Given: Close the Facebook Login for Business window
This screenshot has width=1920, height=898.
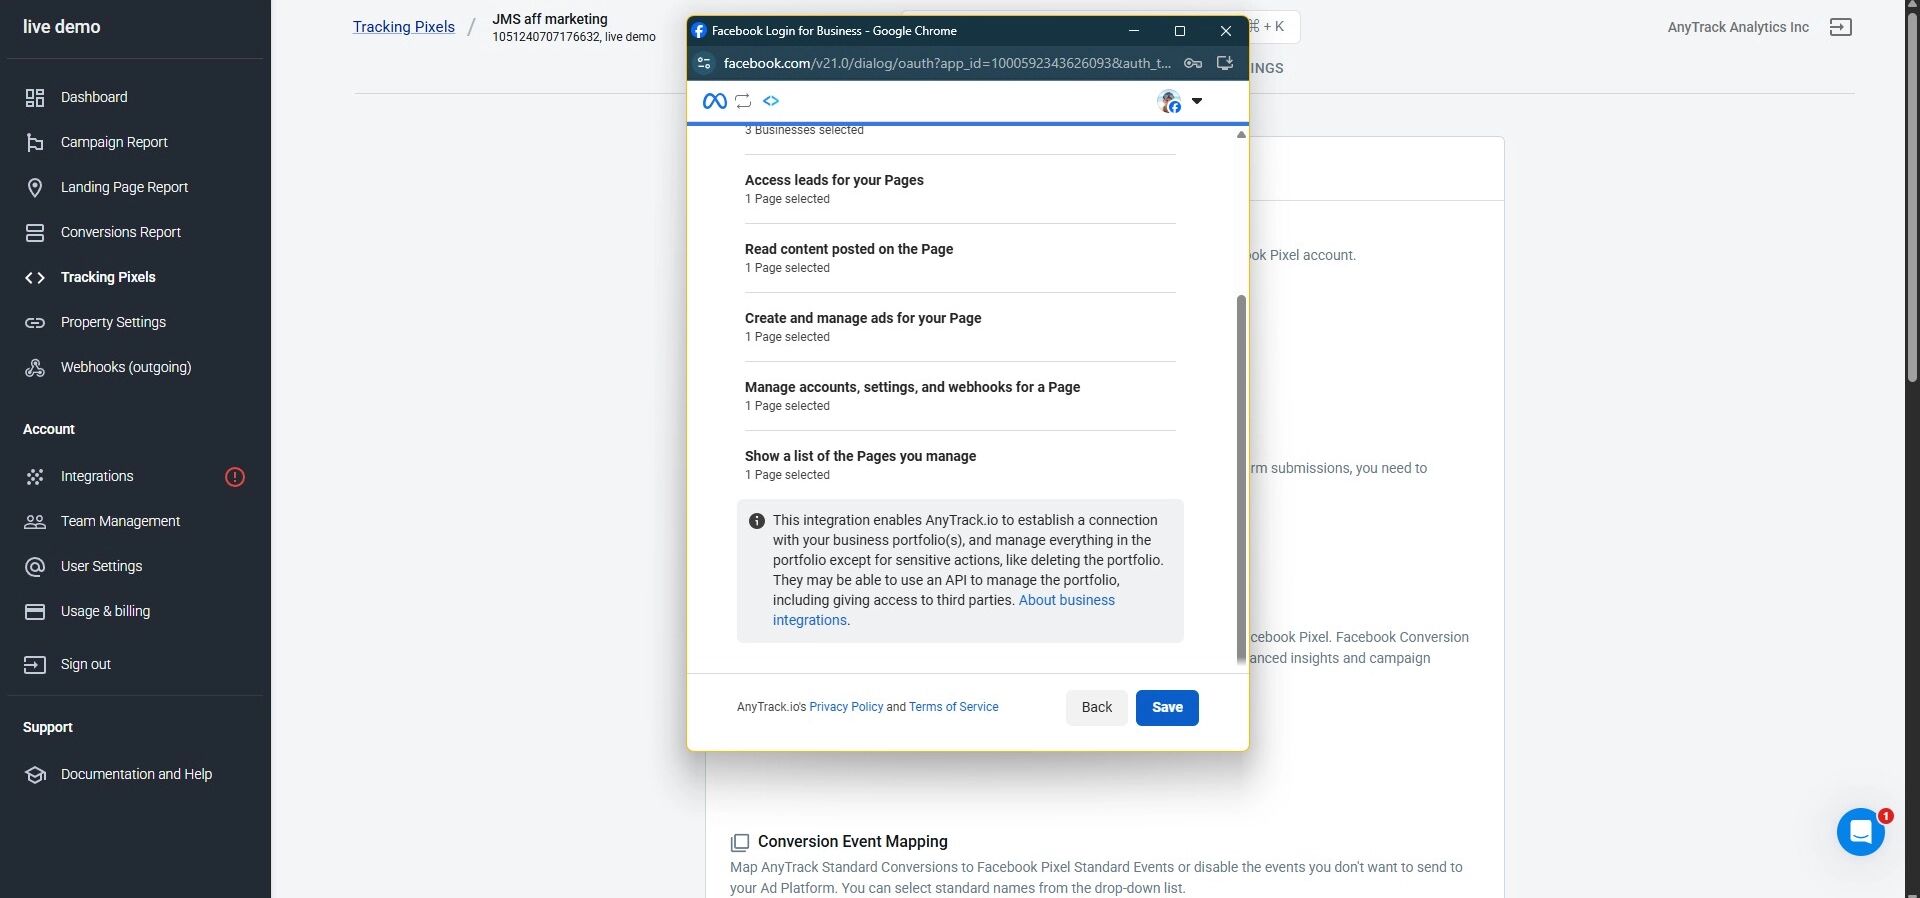Looking at the screenshot, I should (x=1226, y=31).
